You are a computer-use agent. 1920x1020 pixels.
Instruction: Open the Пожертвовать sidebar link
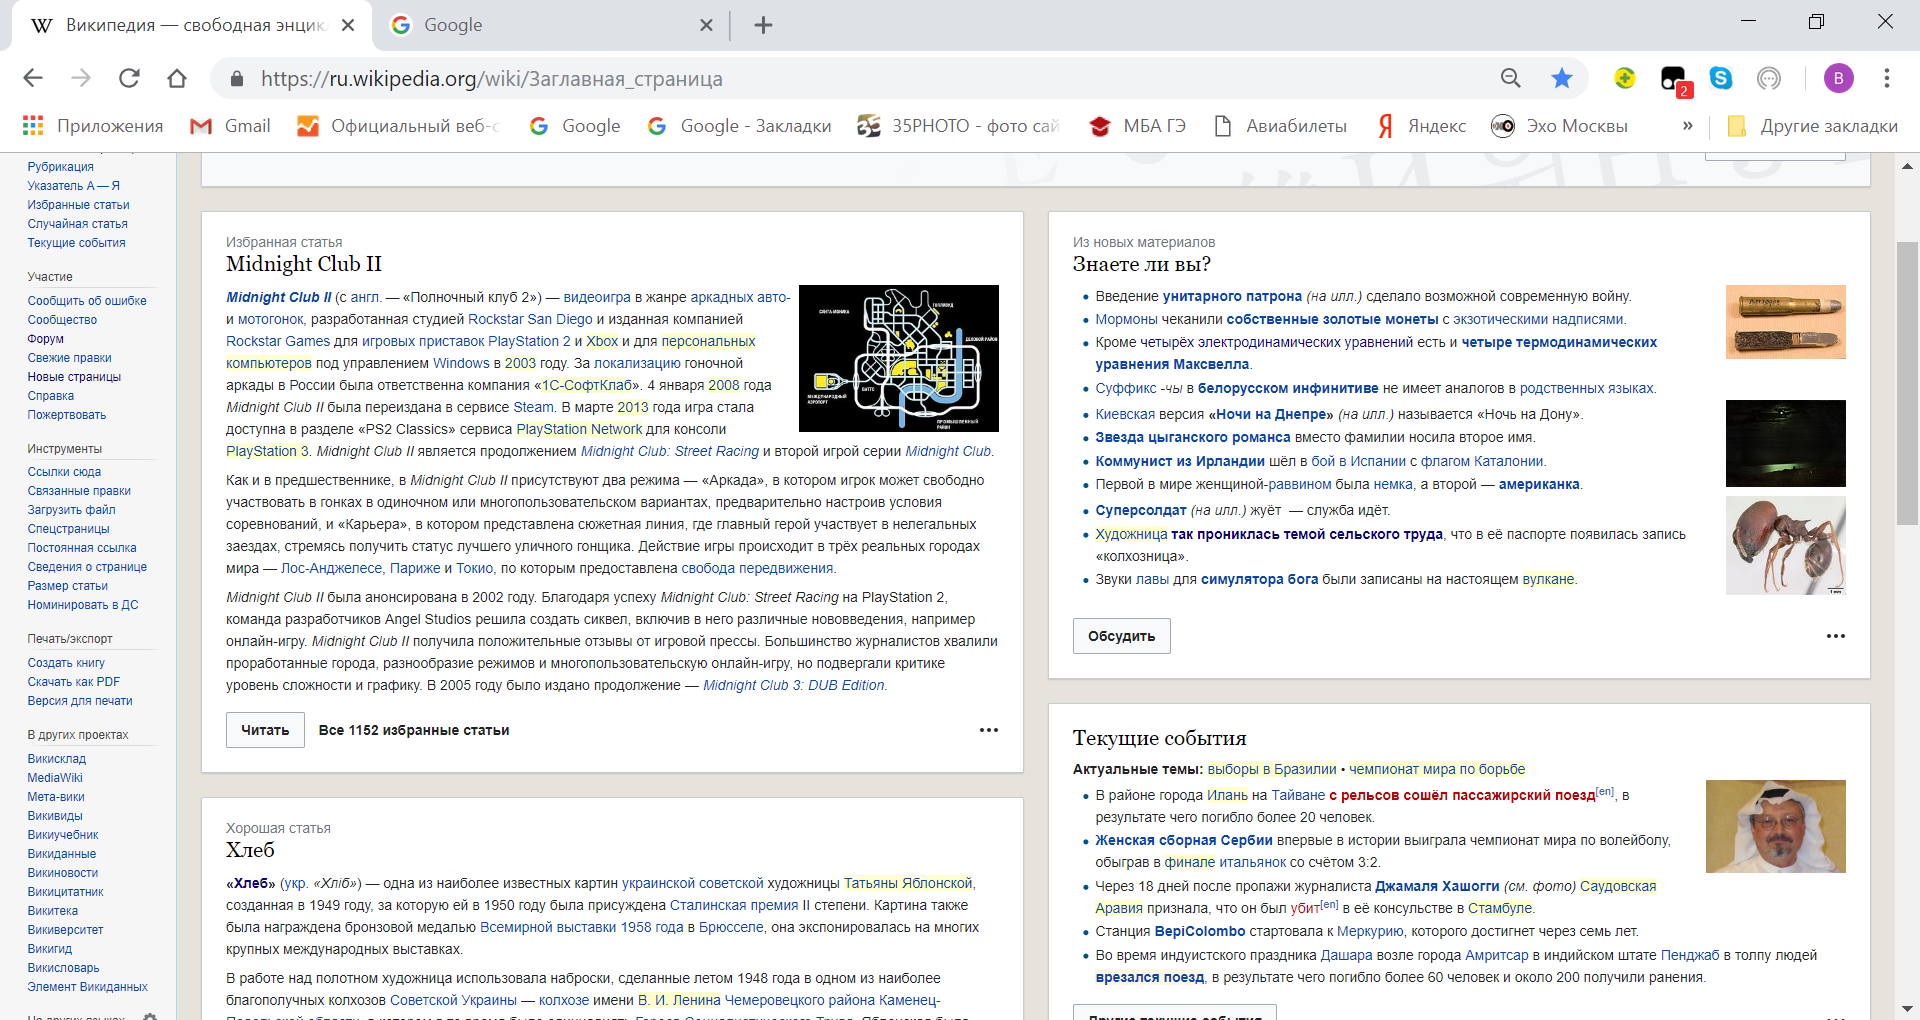pos(67,415)
